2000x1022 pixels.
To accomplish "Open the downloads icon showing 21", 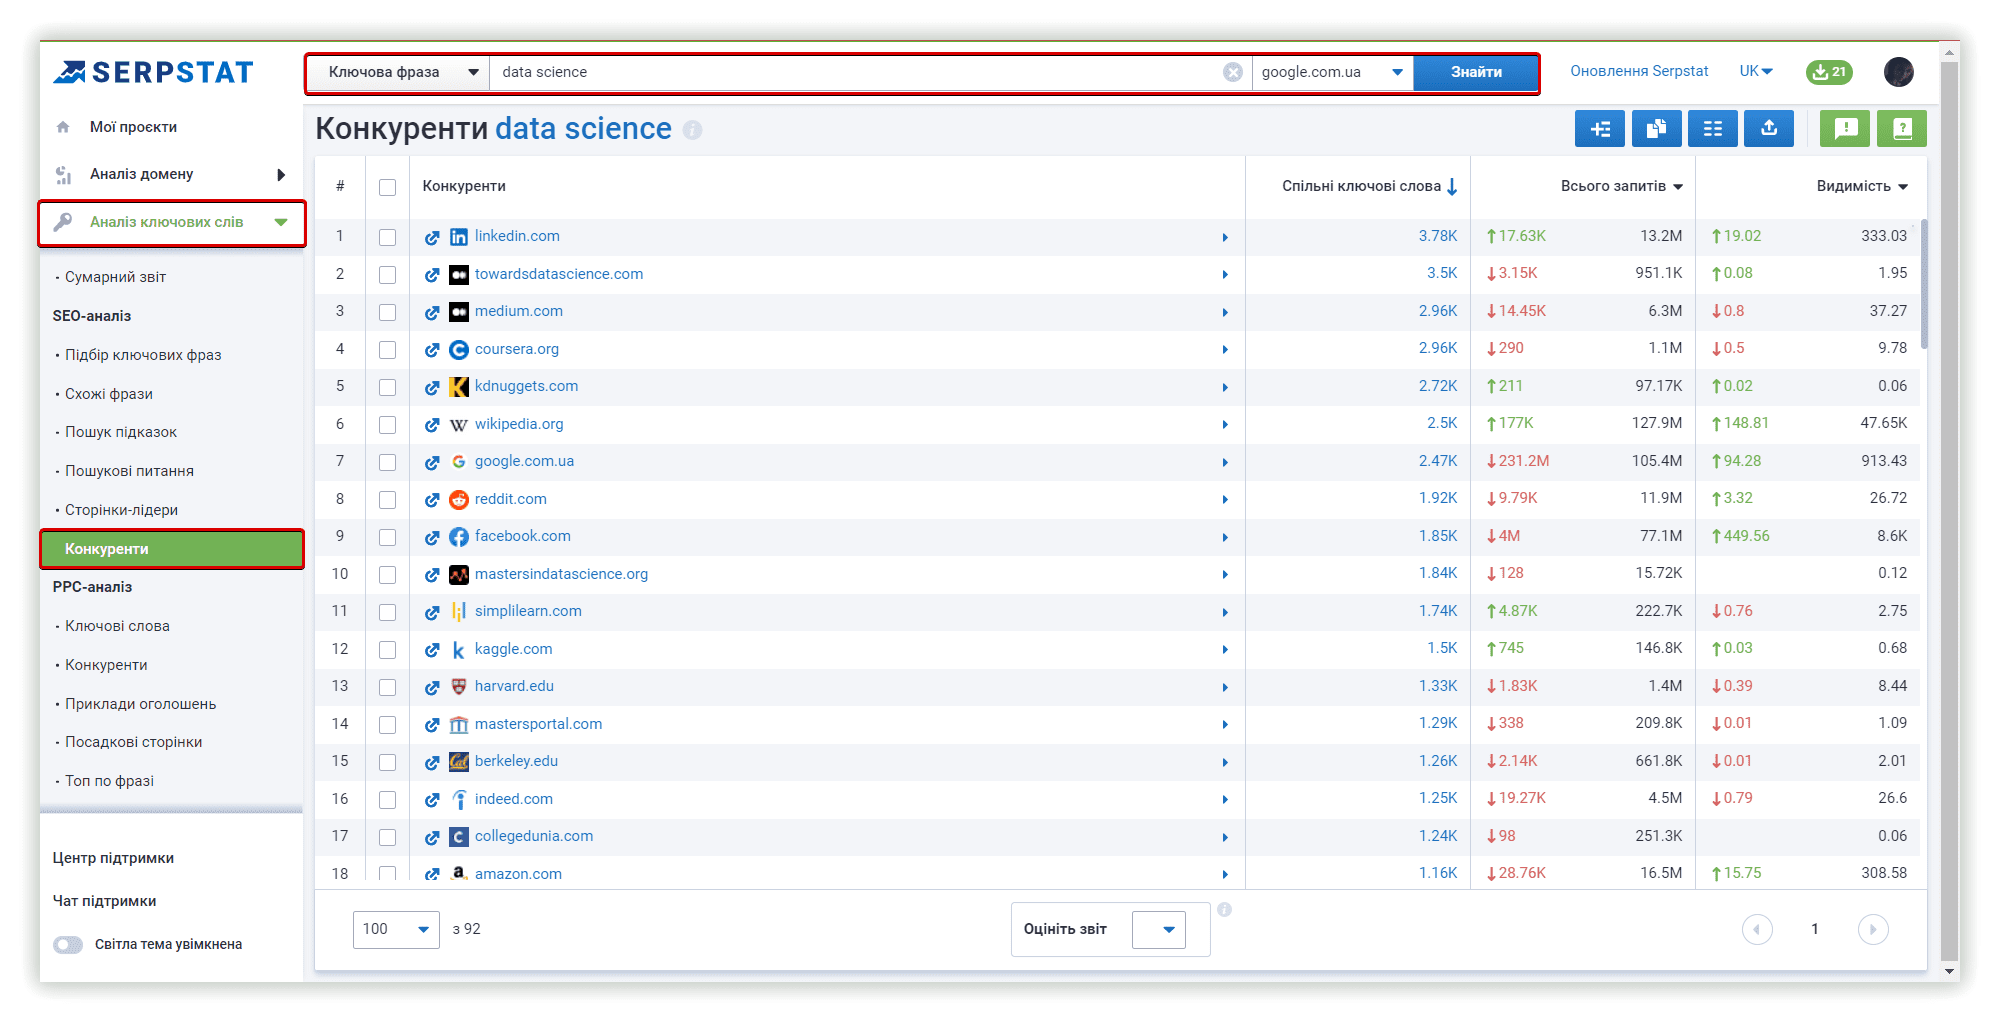I will tap(1829, 72).
